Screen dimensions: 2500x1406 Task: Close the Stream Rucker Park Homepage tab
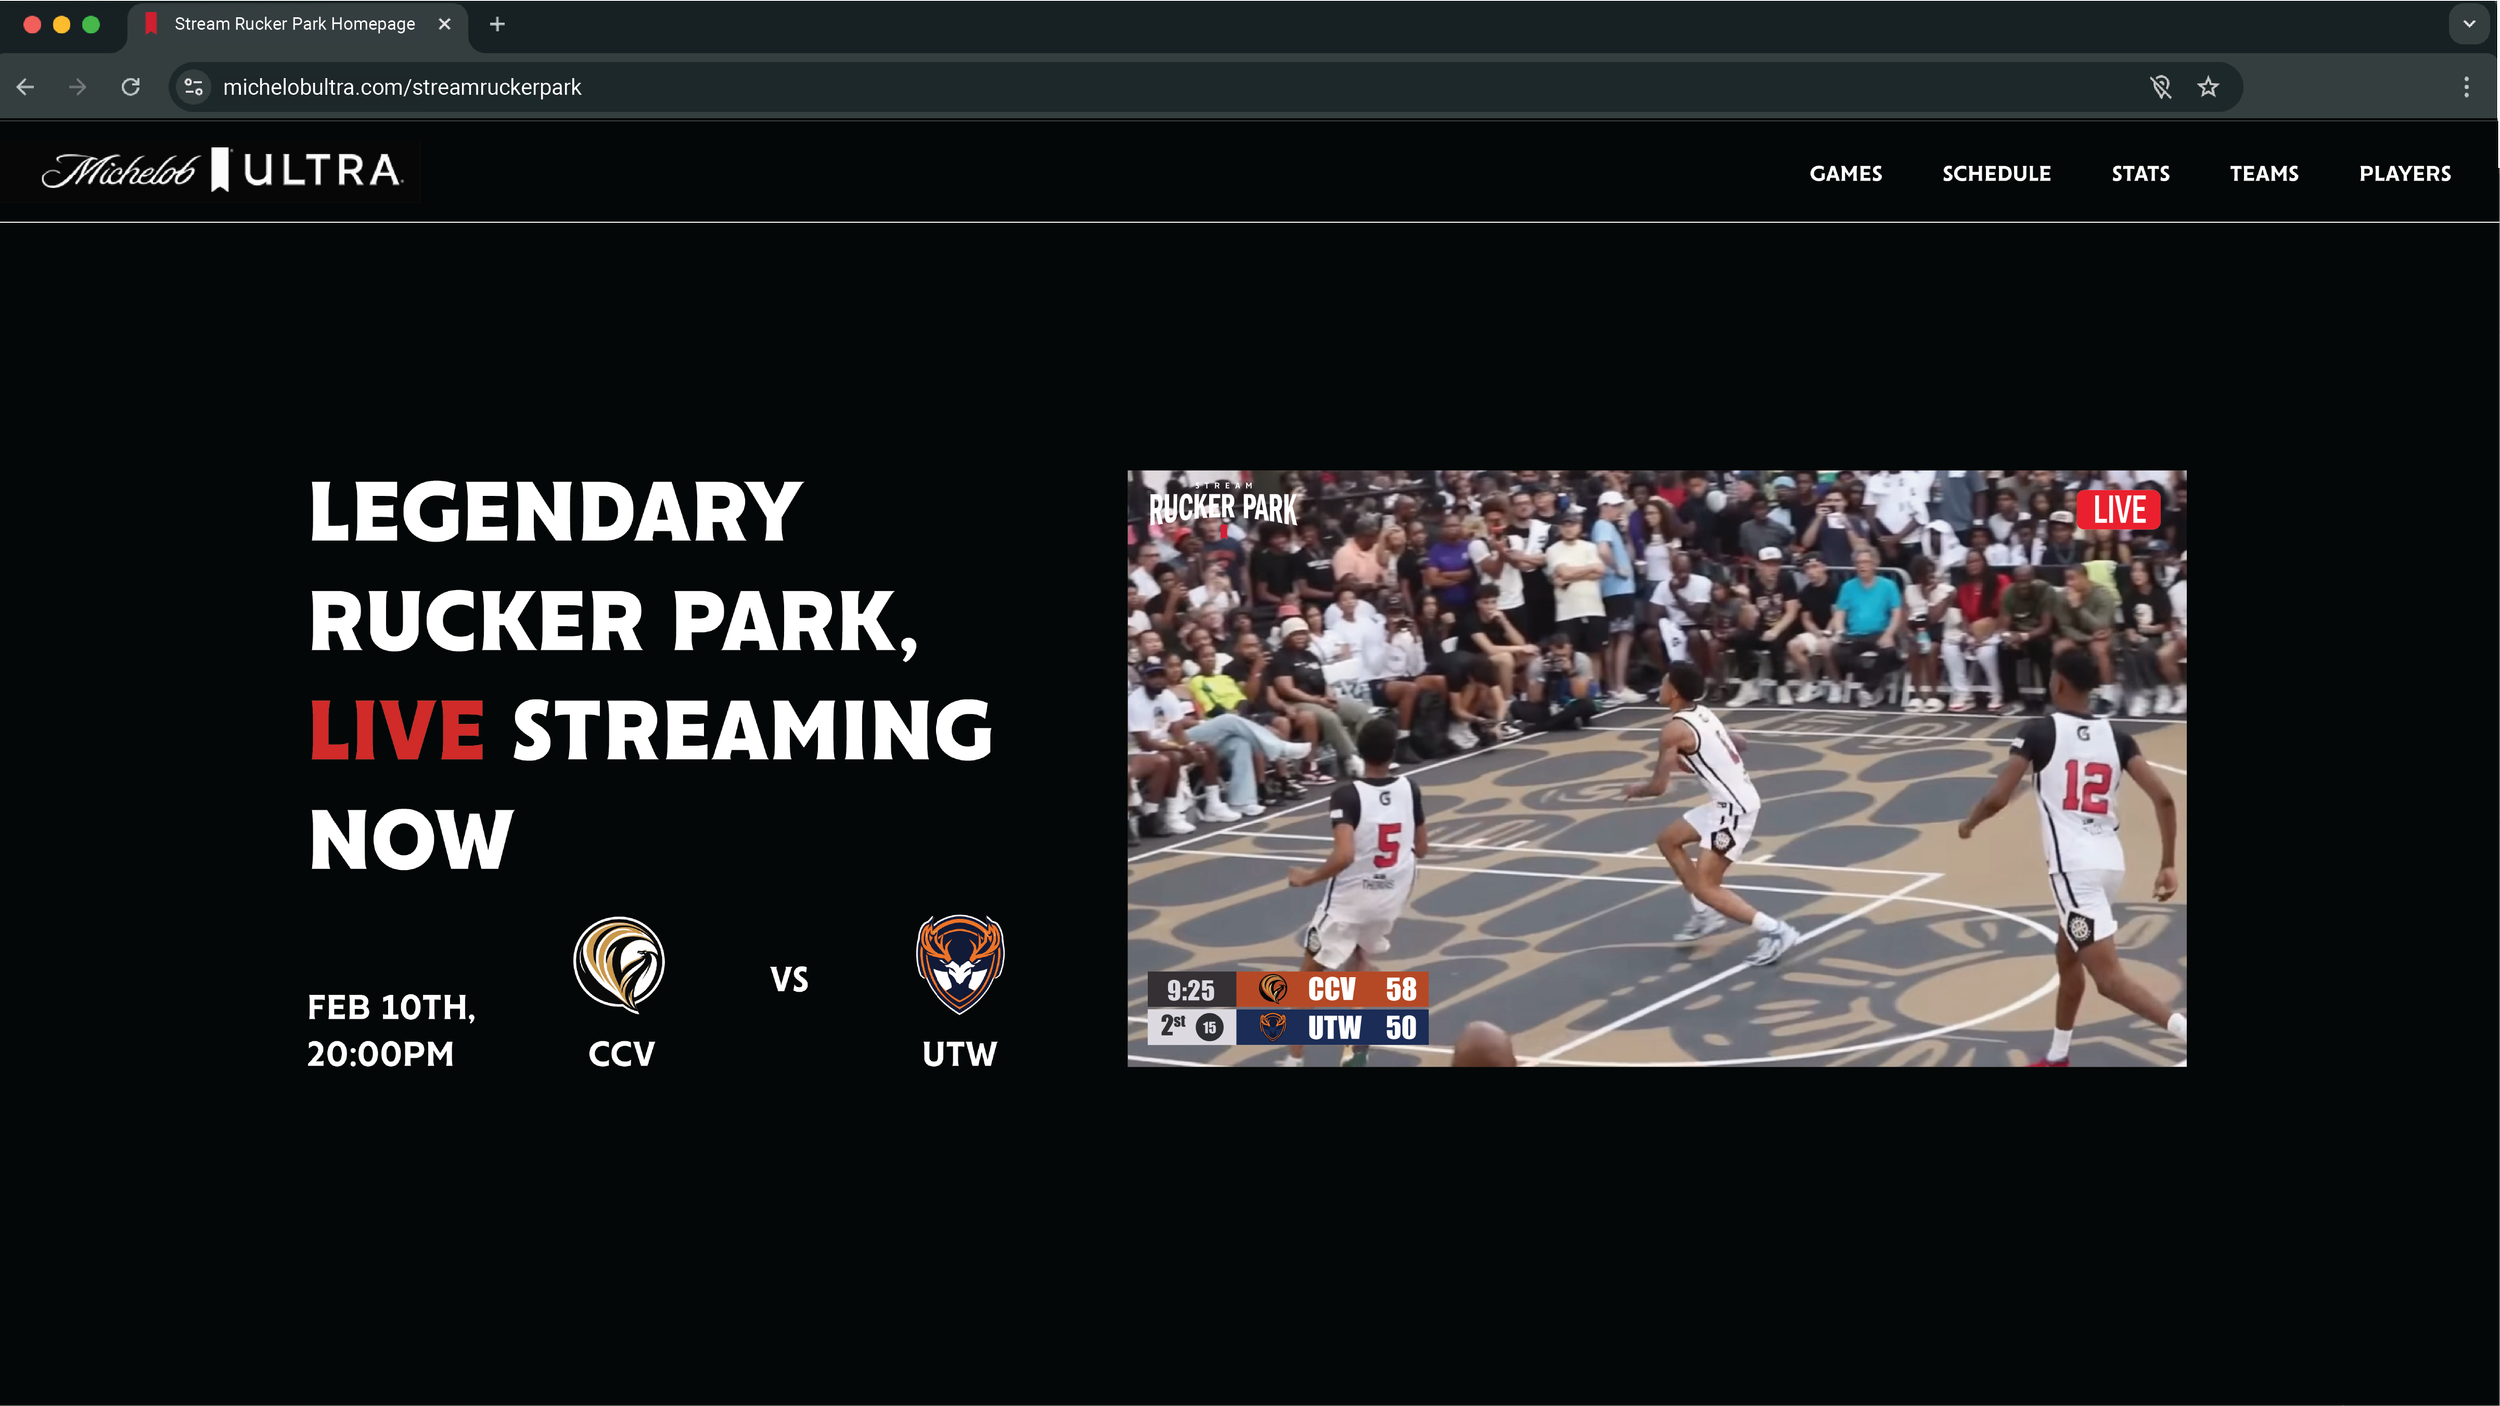pos(445,24)
